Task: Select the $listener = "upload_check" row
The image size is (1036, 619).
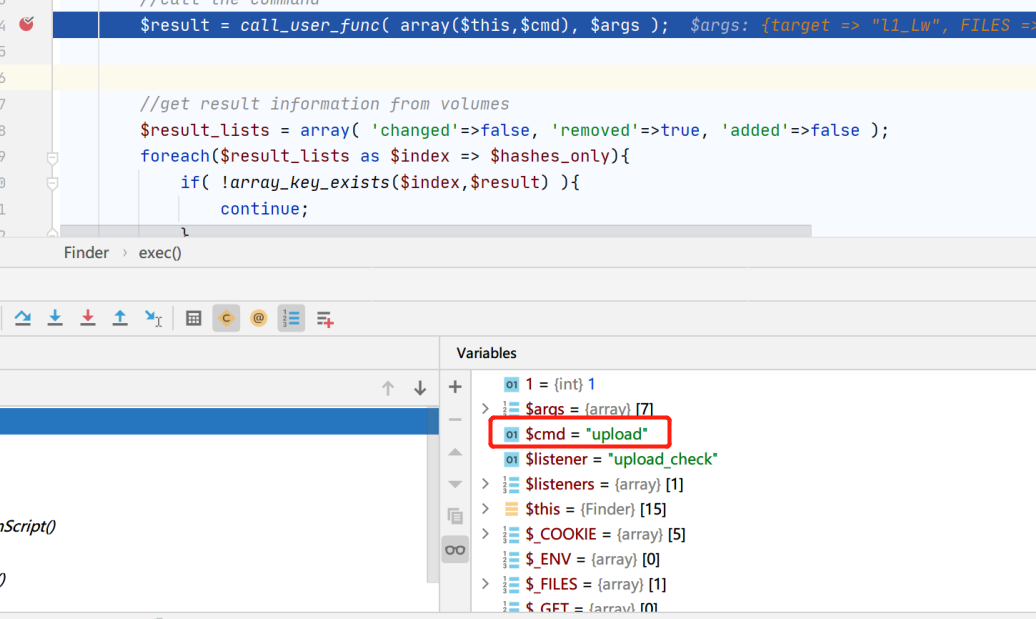Action: (x=753, y=459)
